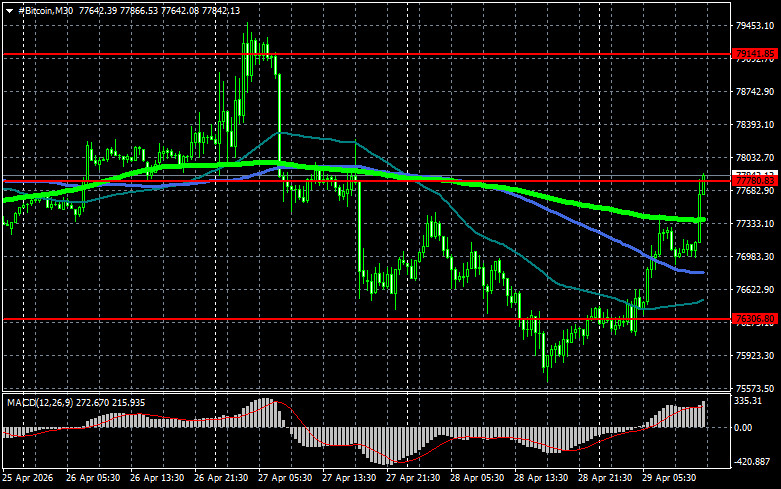The height and width of the screenshot is (489, 781).
Task: Select the 29 Apr 05:30 time label
Action: pyautogui.click(x=669, y=478)
